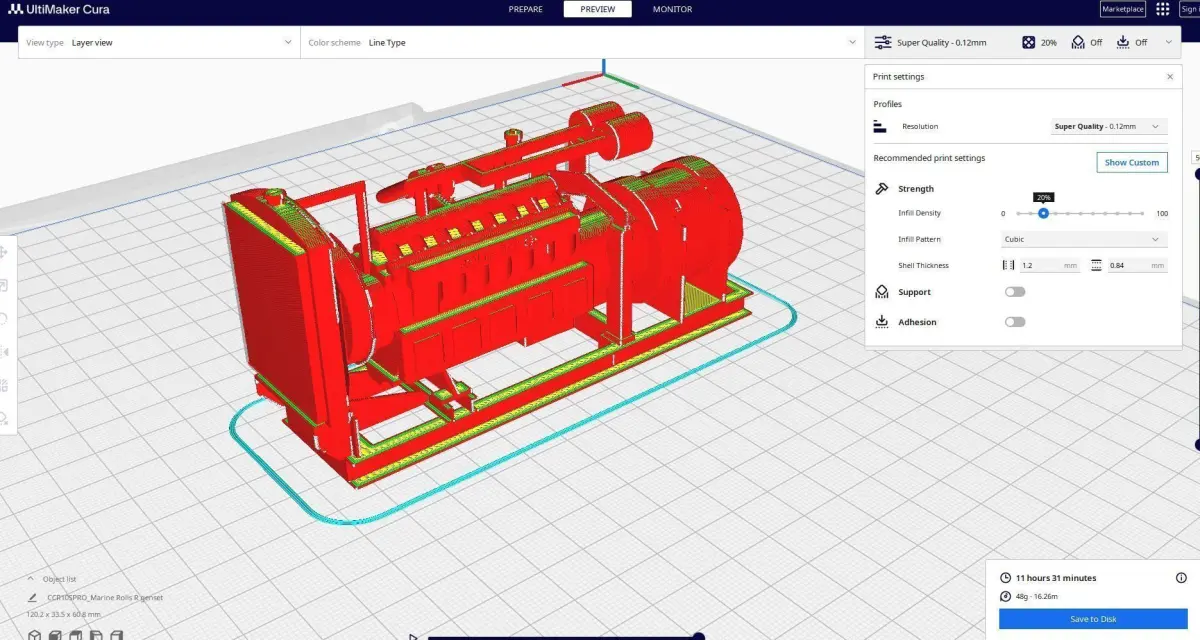Click the layer number field above slider
The height and width of the screenshot is (640, 1200).
pyautogui.click(x=1196, y=157)
